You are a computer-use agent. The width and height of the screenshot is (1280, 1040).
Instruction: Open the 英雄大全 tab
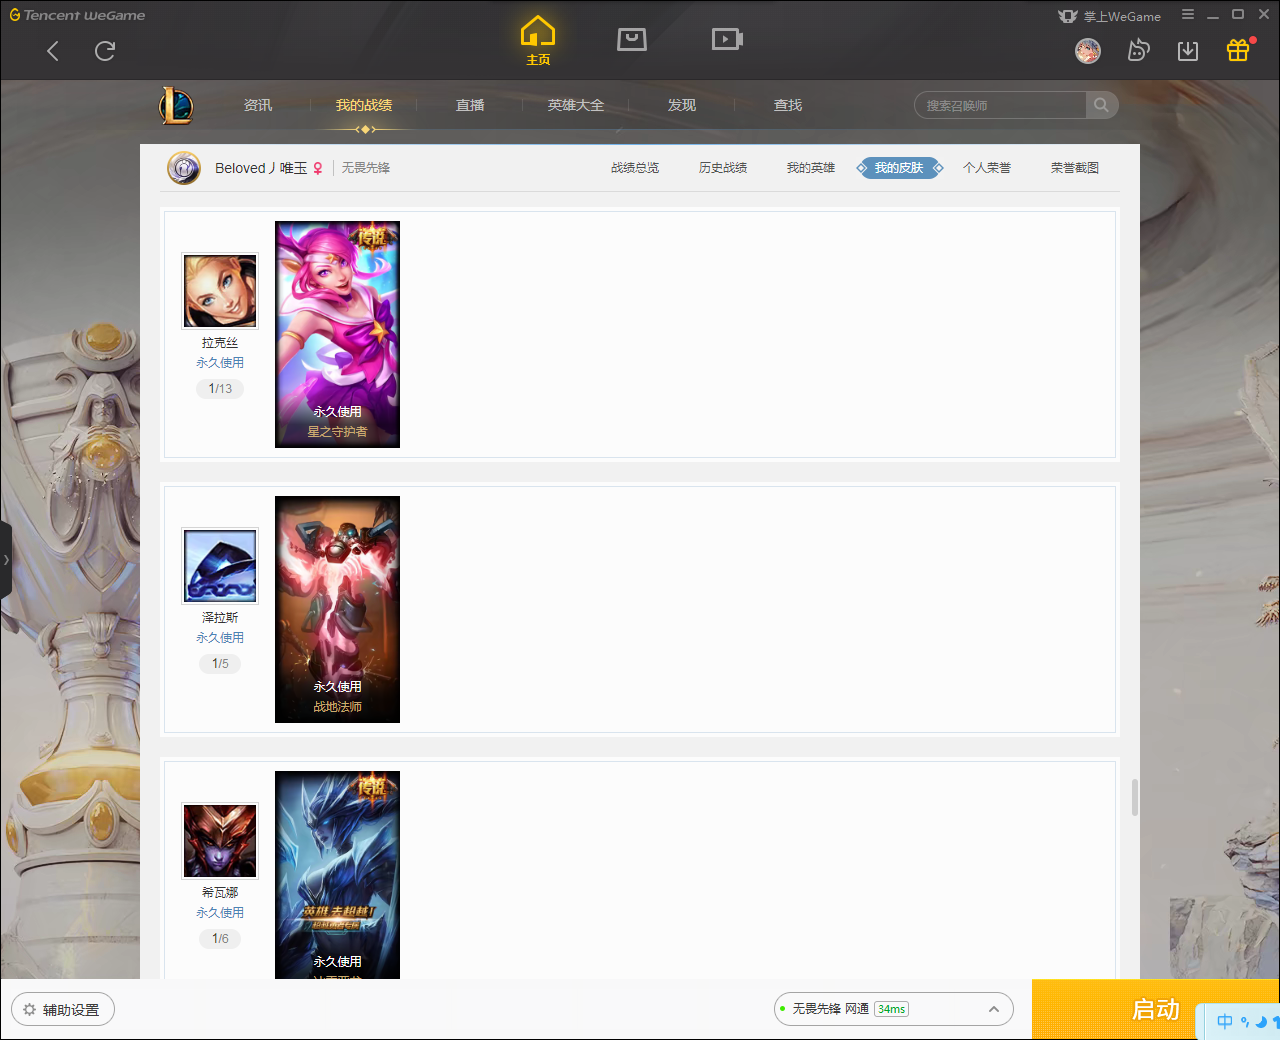point(576,105)
